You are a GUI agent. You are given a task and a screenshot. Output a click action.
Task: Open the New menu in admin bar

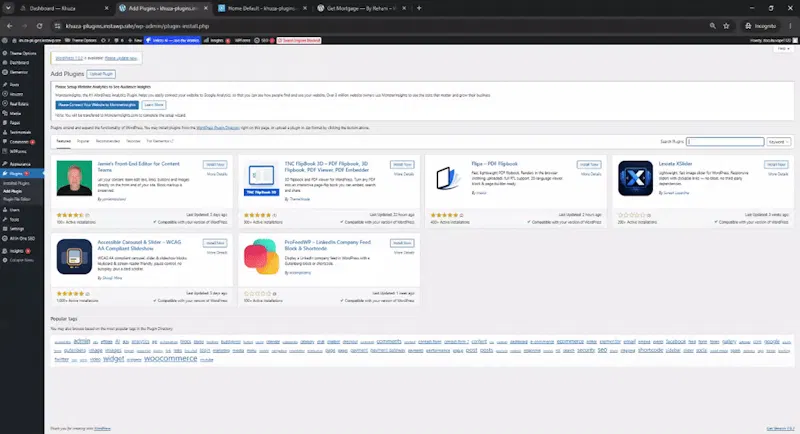tap(135, 40)
